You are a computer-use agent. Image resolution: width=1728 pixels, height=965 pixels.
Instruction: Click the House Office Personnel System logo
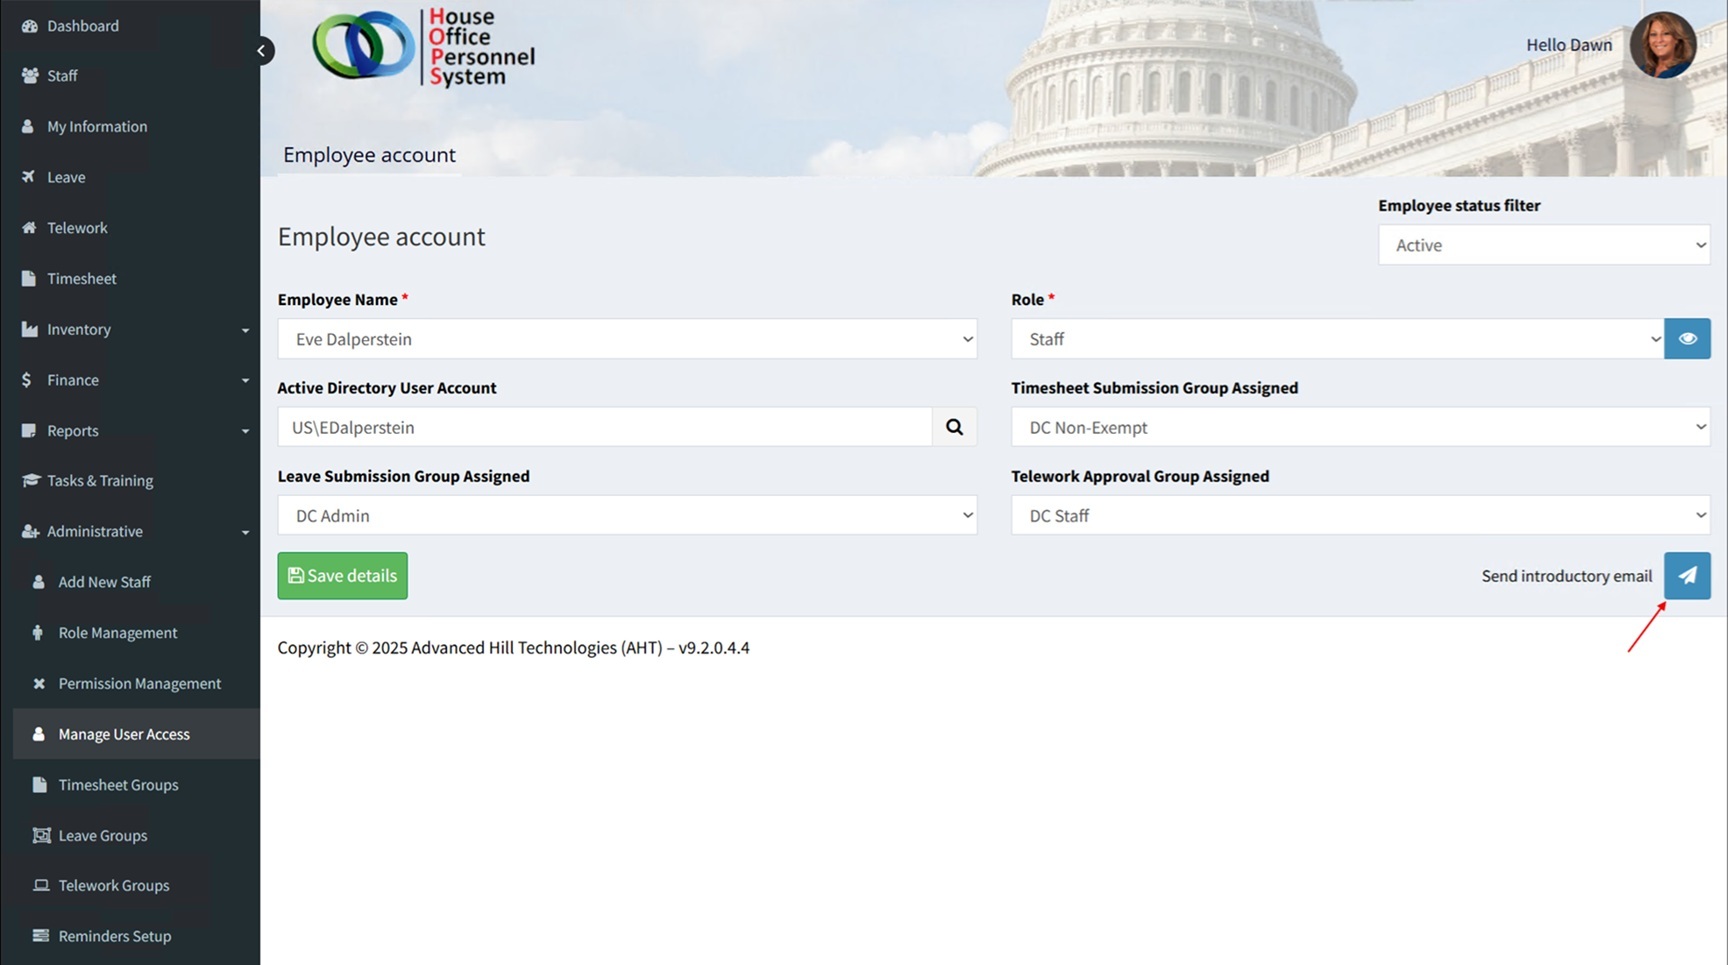coord(424,47)
